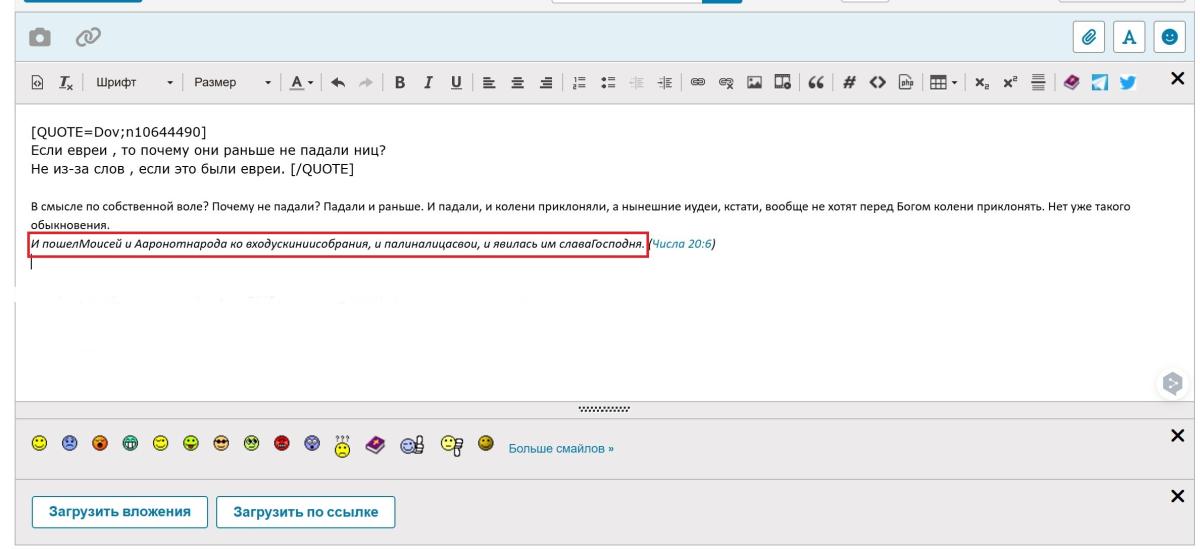The image size is (1200, 549).
Task: Open attachments via paperclip icon
Action: (1089, 35)
